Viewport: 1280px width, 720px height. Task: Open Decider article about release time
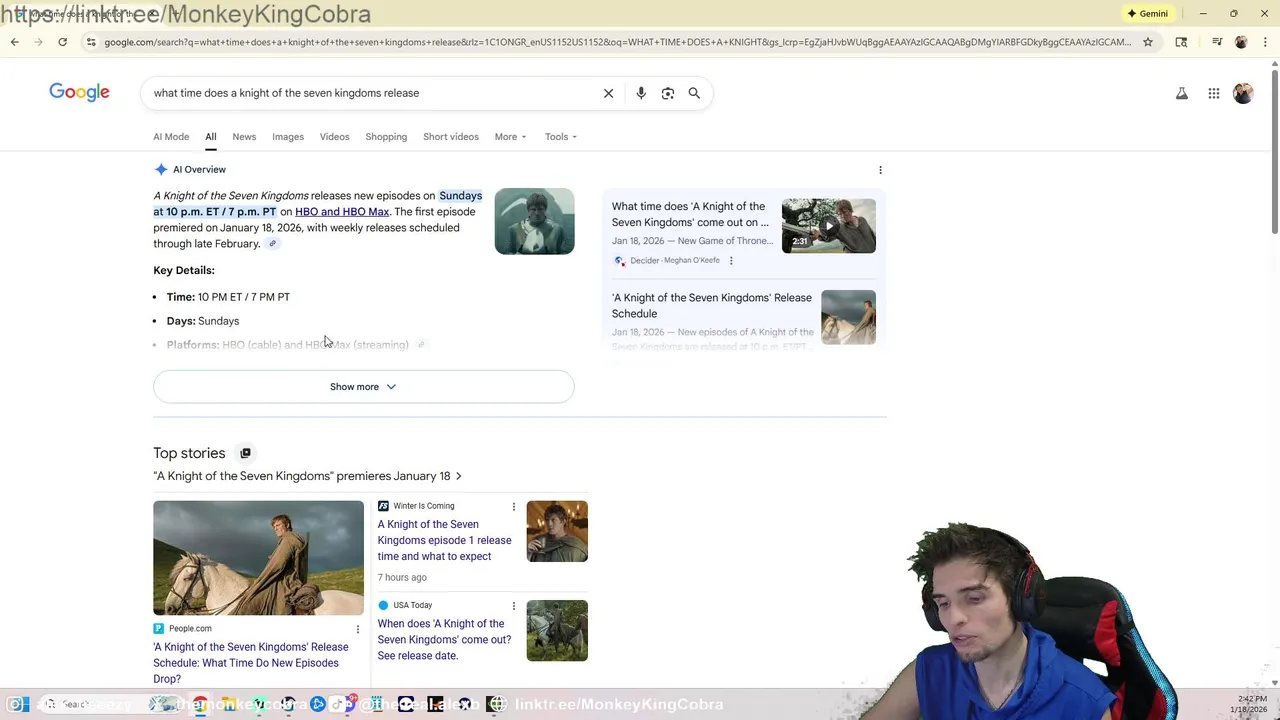(691, 215)
